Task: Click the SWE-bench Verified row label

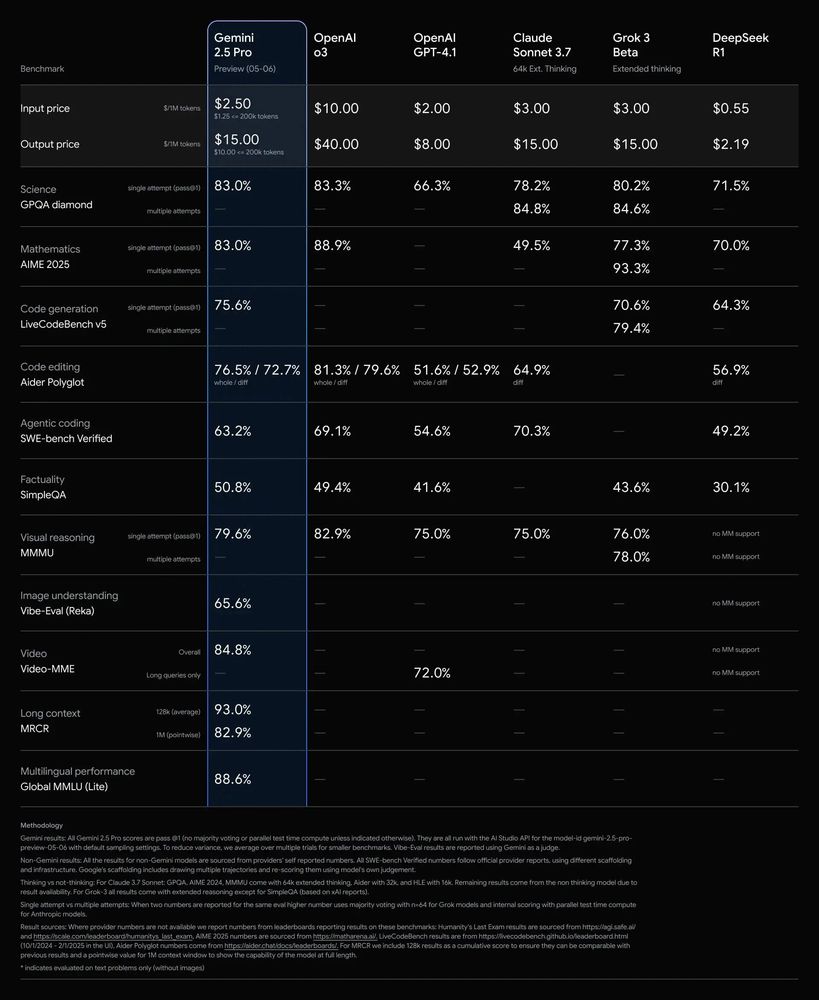Action: tap(66, 438)
